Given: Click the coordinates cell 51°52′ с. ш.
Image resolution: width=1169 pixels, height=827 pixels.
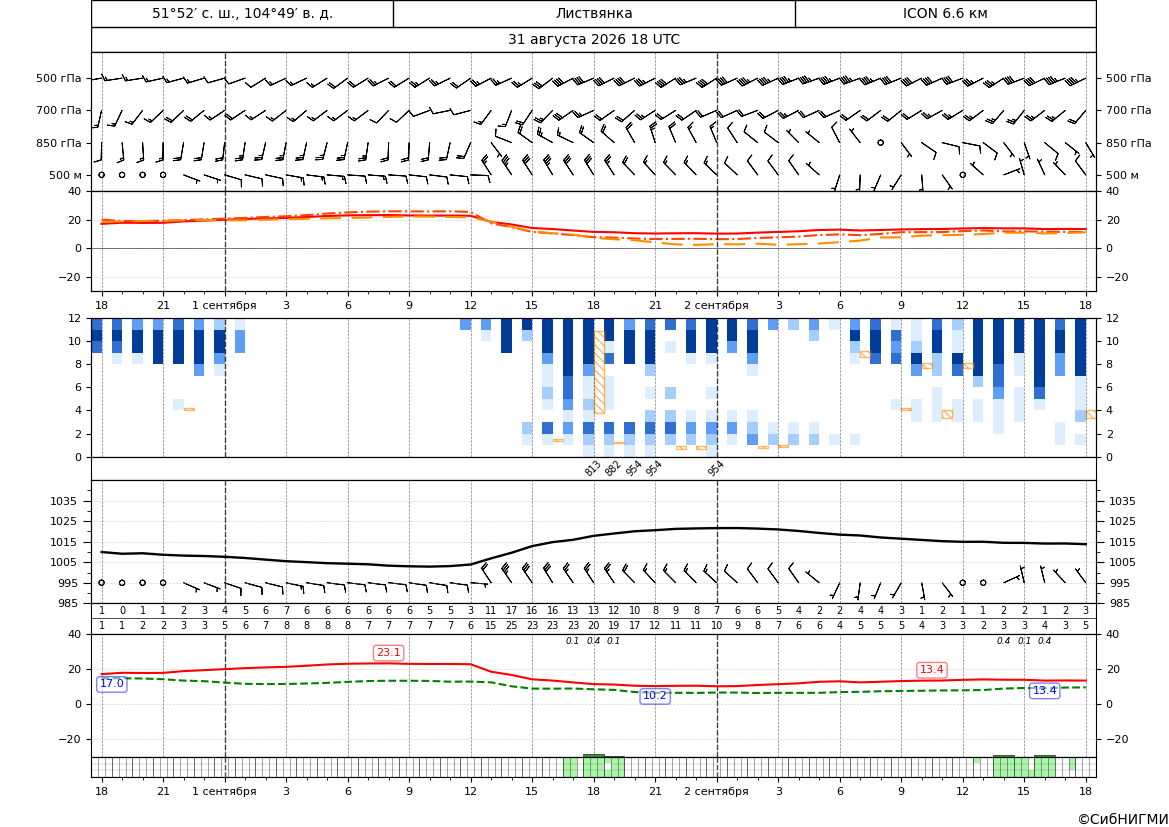Looking at the screenshot, I should click(242, 13).
